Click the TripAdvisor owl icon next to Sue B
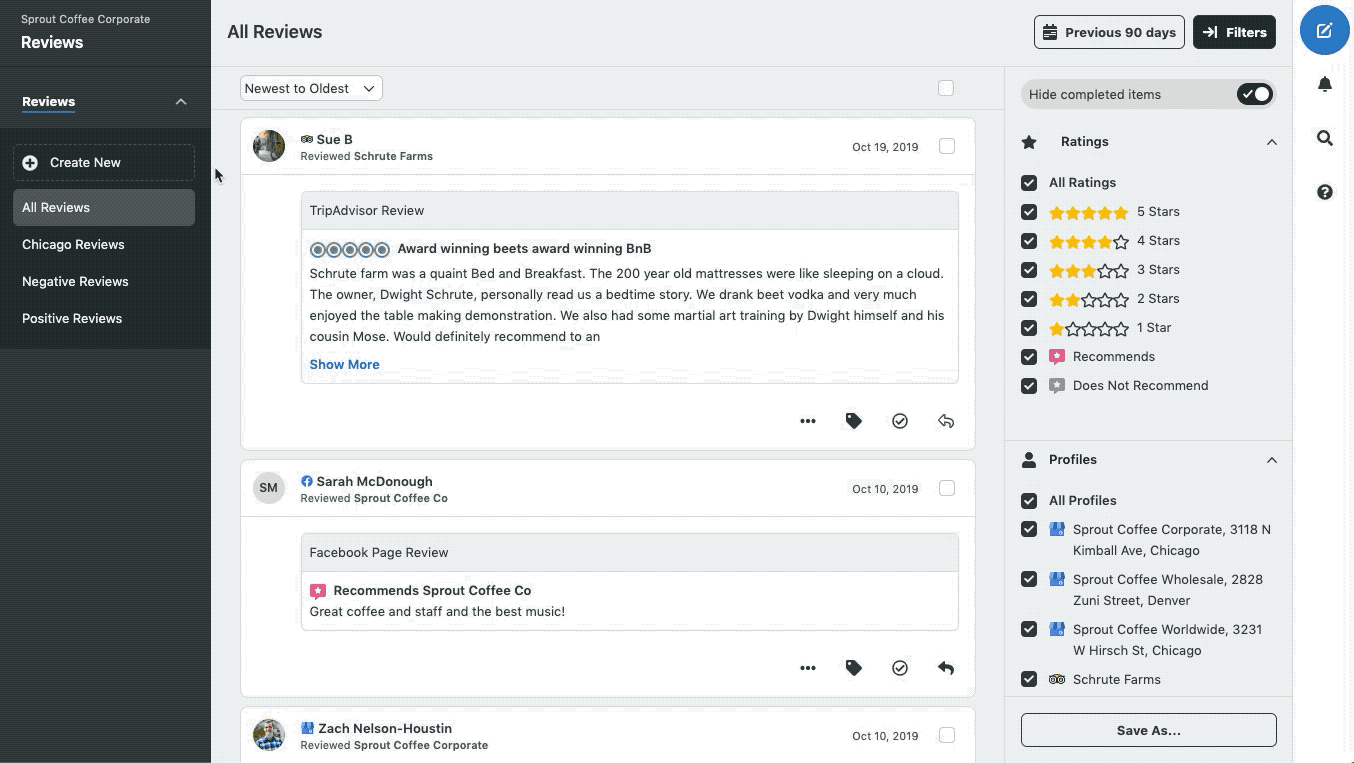Image resolution: width=1354 pixels, height=763 pixels. pos(307,139)
